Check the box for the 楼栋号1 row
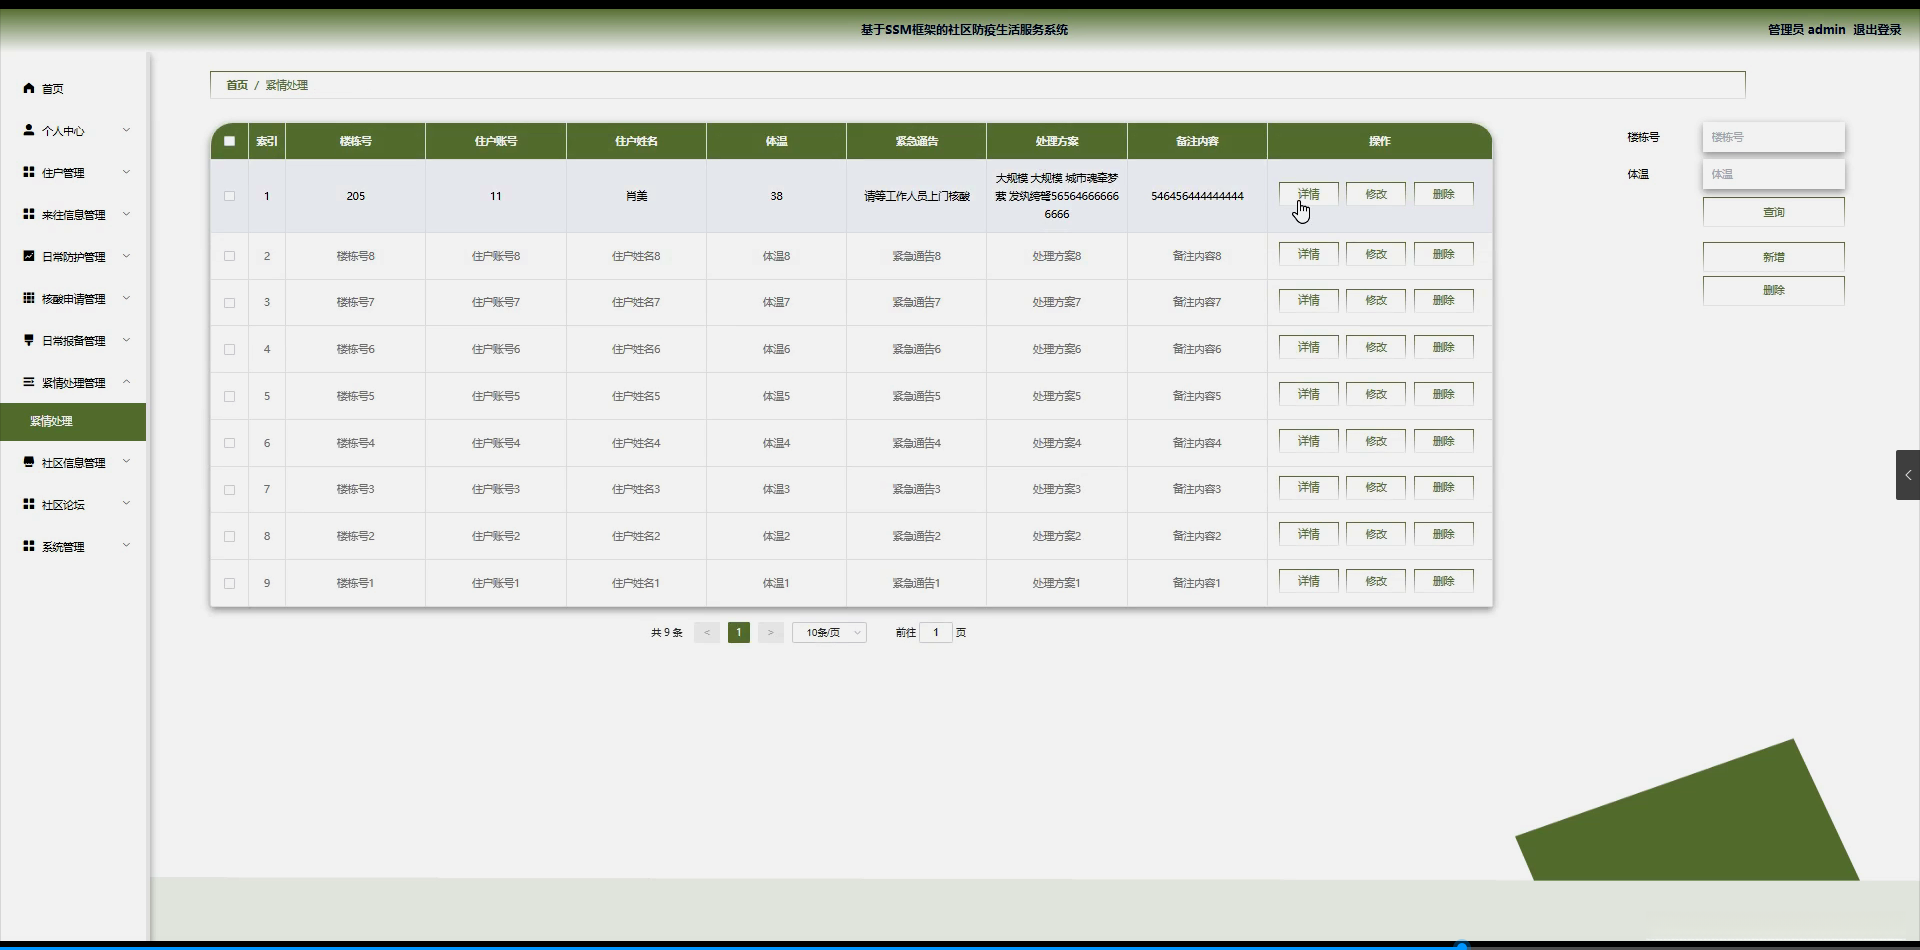This screenshot has width=1920, height=950. point(229,583)
